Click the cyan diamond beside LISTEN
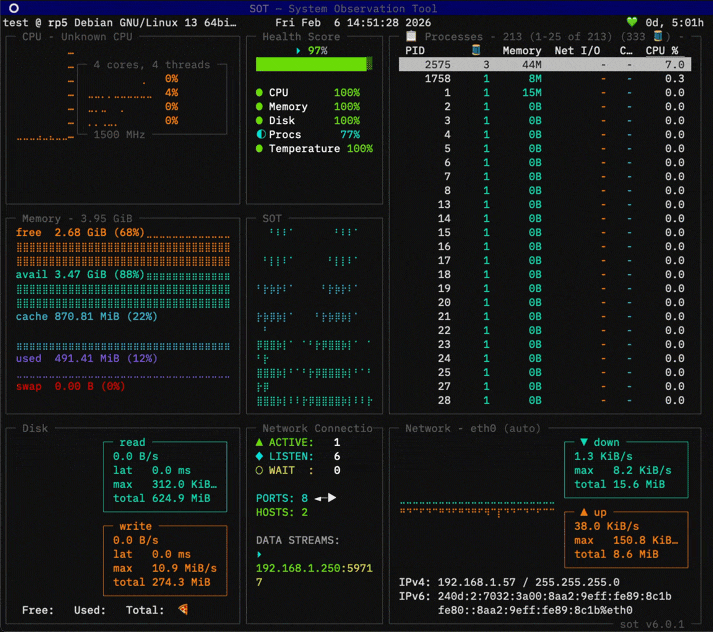The width and height of the screenshot is (713, 632). pyautogui.click(x=259, y=456)
